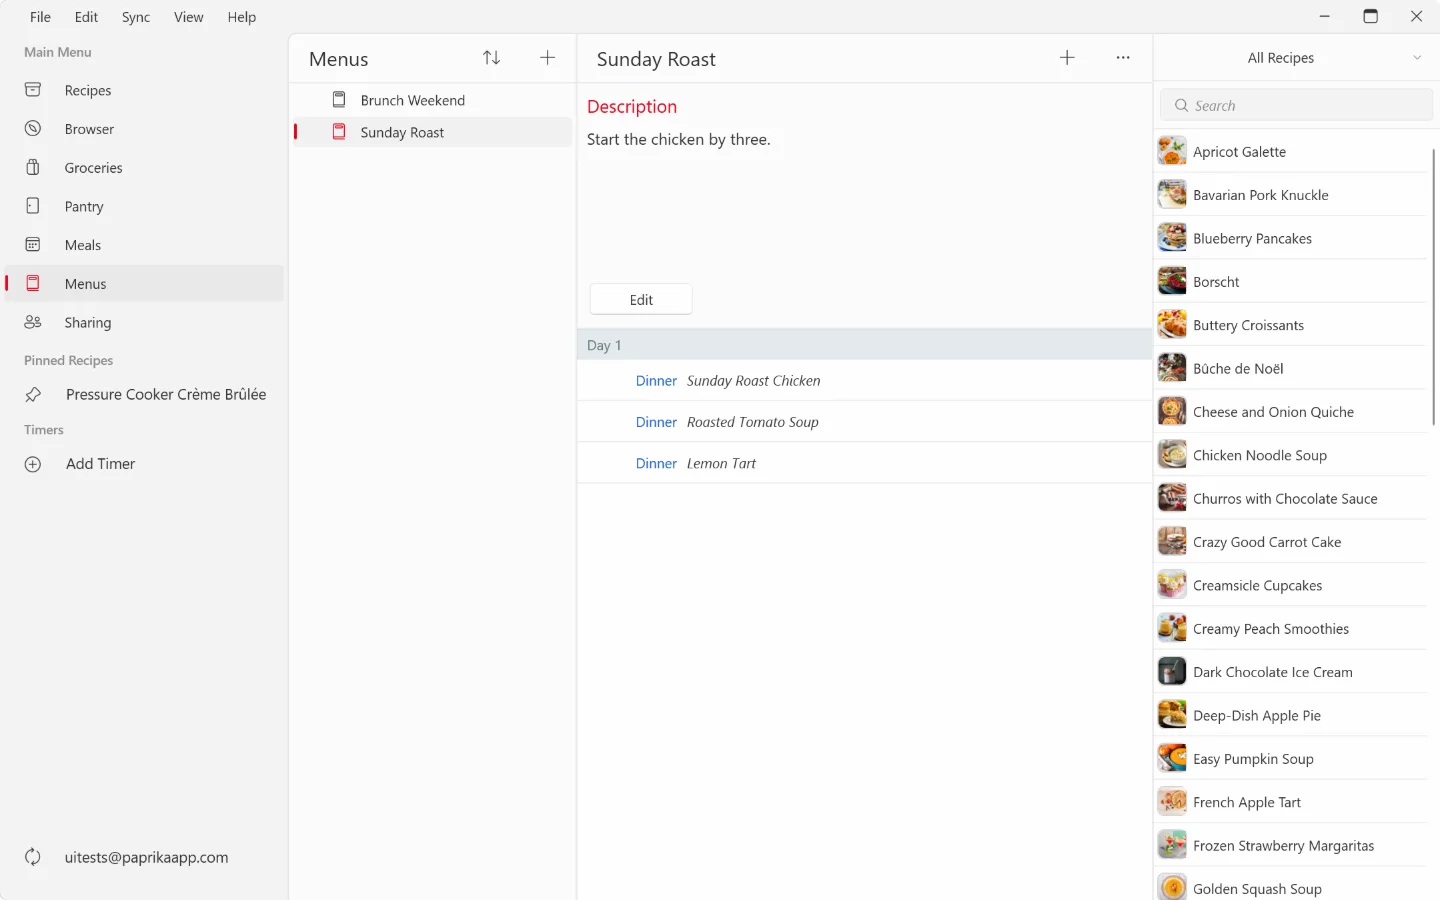Sort menus with the up-down arrows icon
1440x900 pixels.
click(x=491, y=58)
